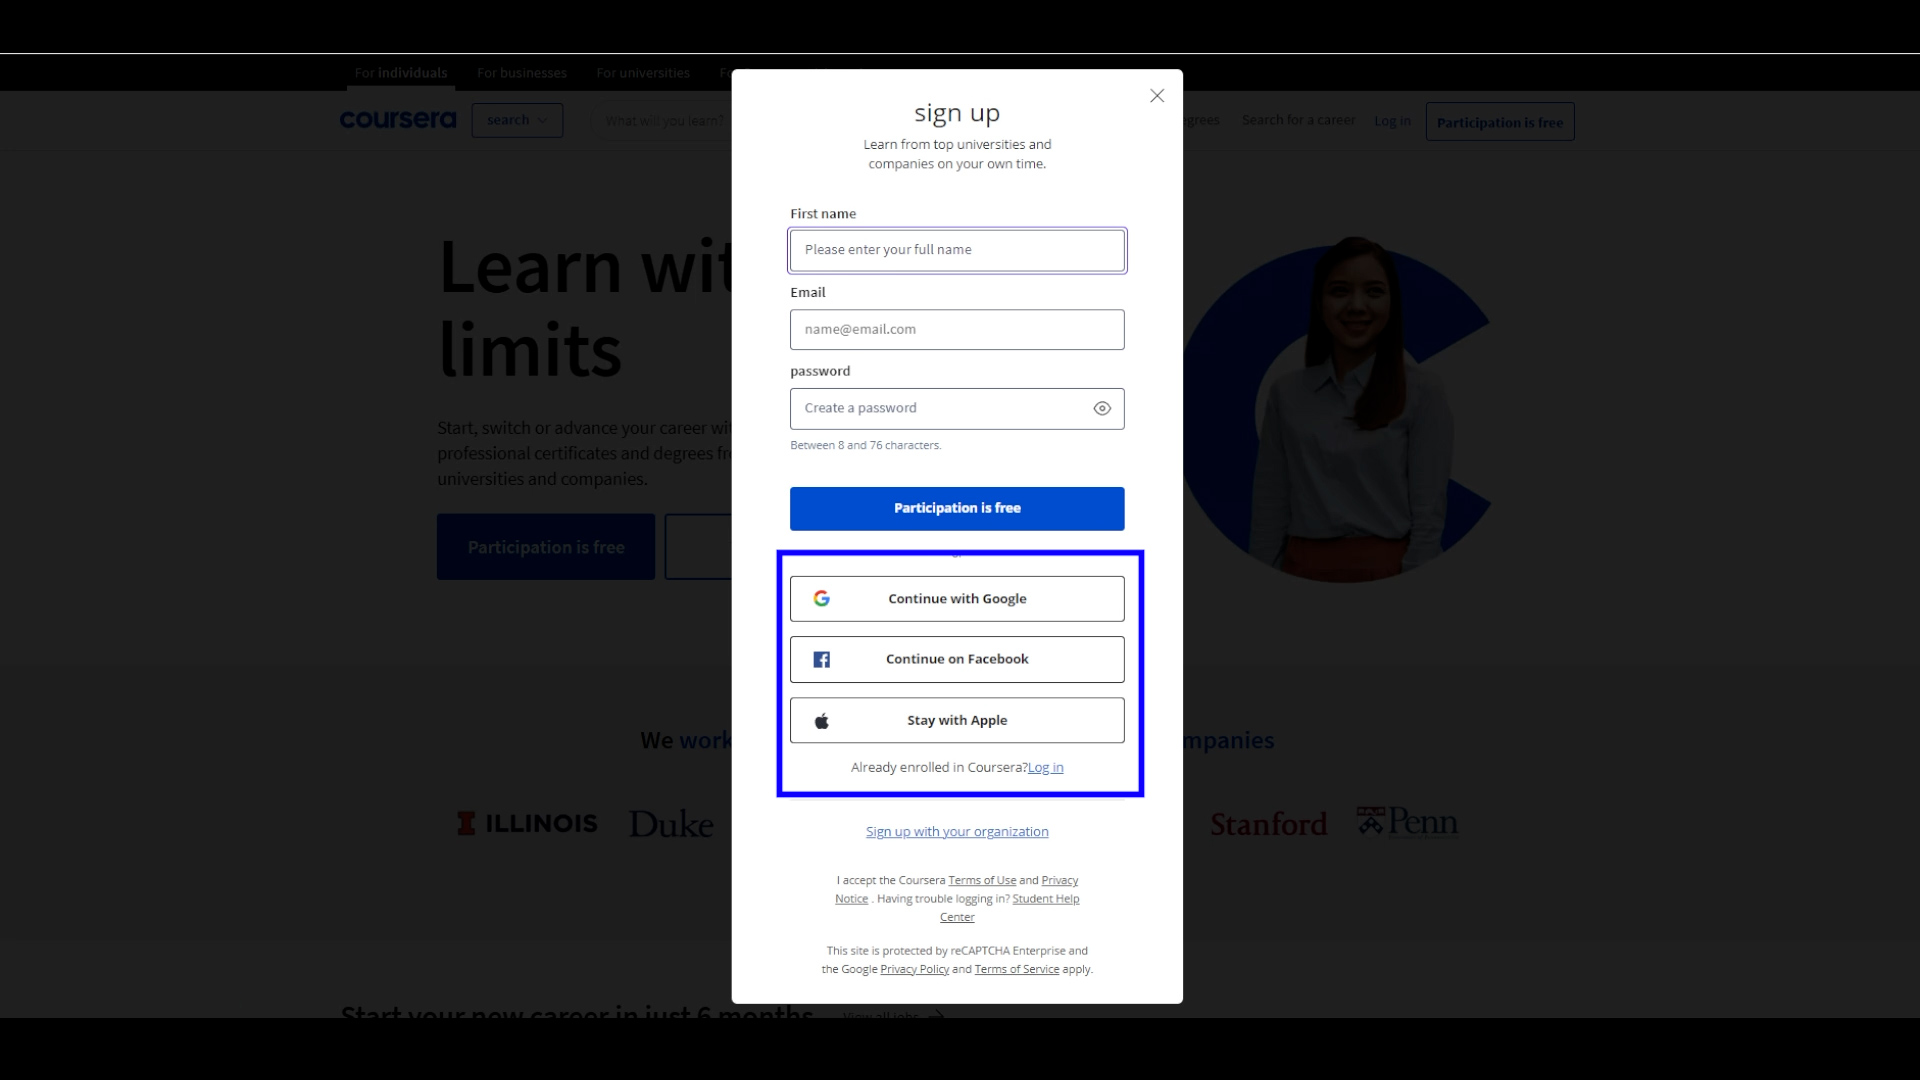Image resolution: width=1920 pixels, height=1080 pixels.
Task: Click the Facebook icon to continue
Action: pyautogui.click(x=820, y=658)
